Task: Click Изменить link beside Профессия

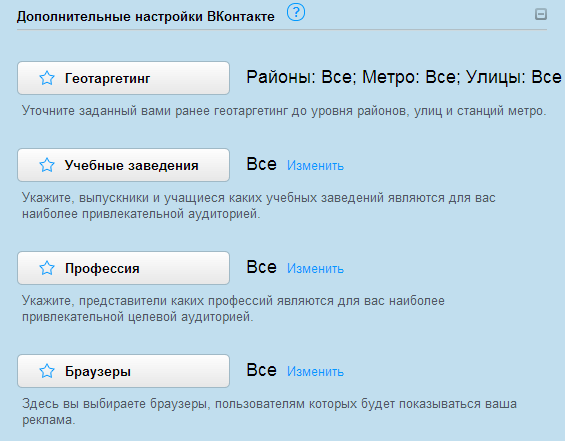Action: 315,269
